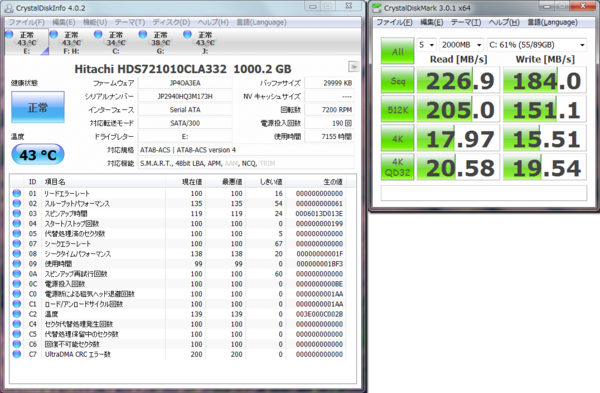This screenshot has width=600, height=393.
Task: Click status orb of C7 UltraDMA CRC row
Action: coord(16,354)
